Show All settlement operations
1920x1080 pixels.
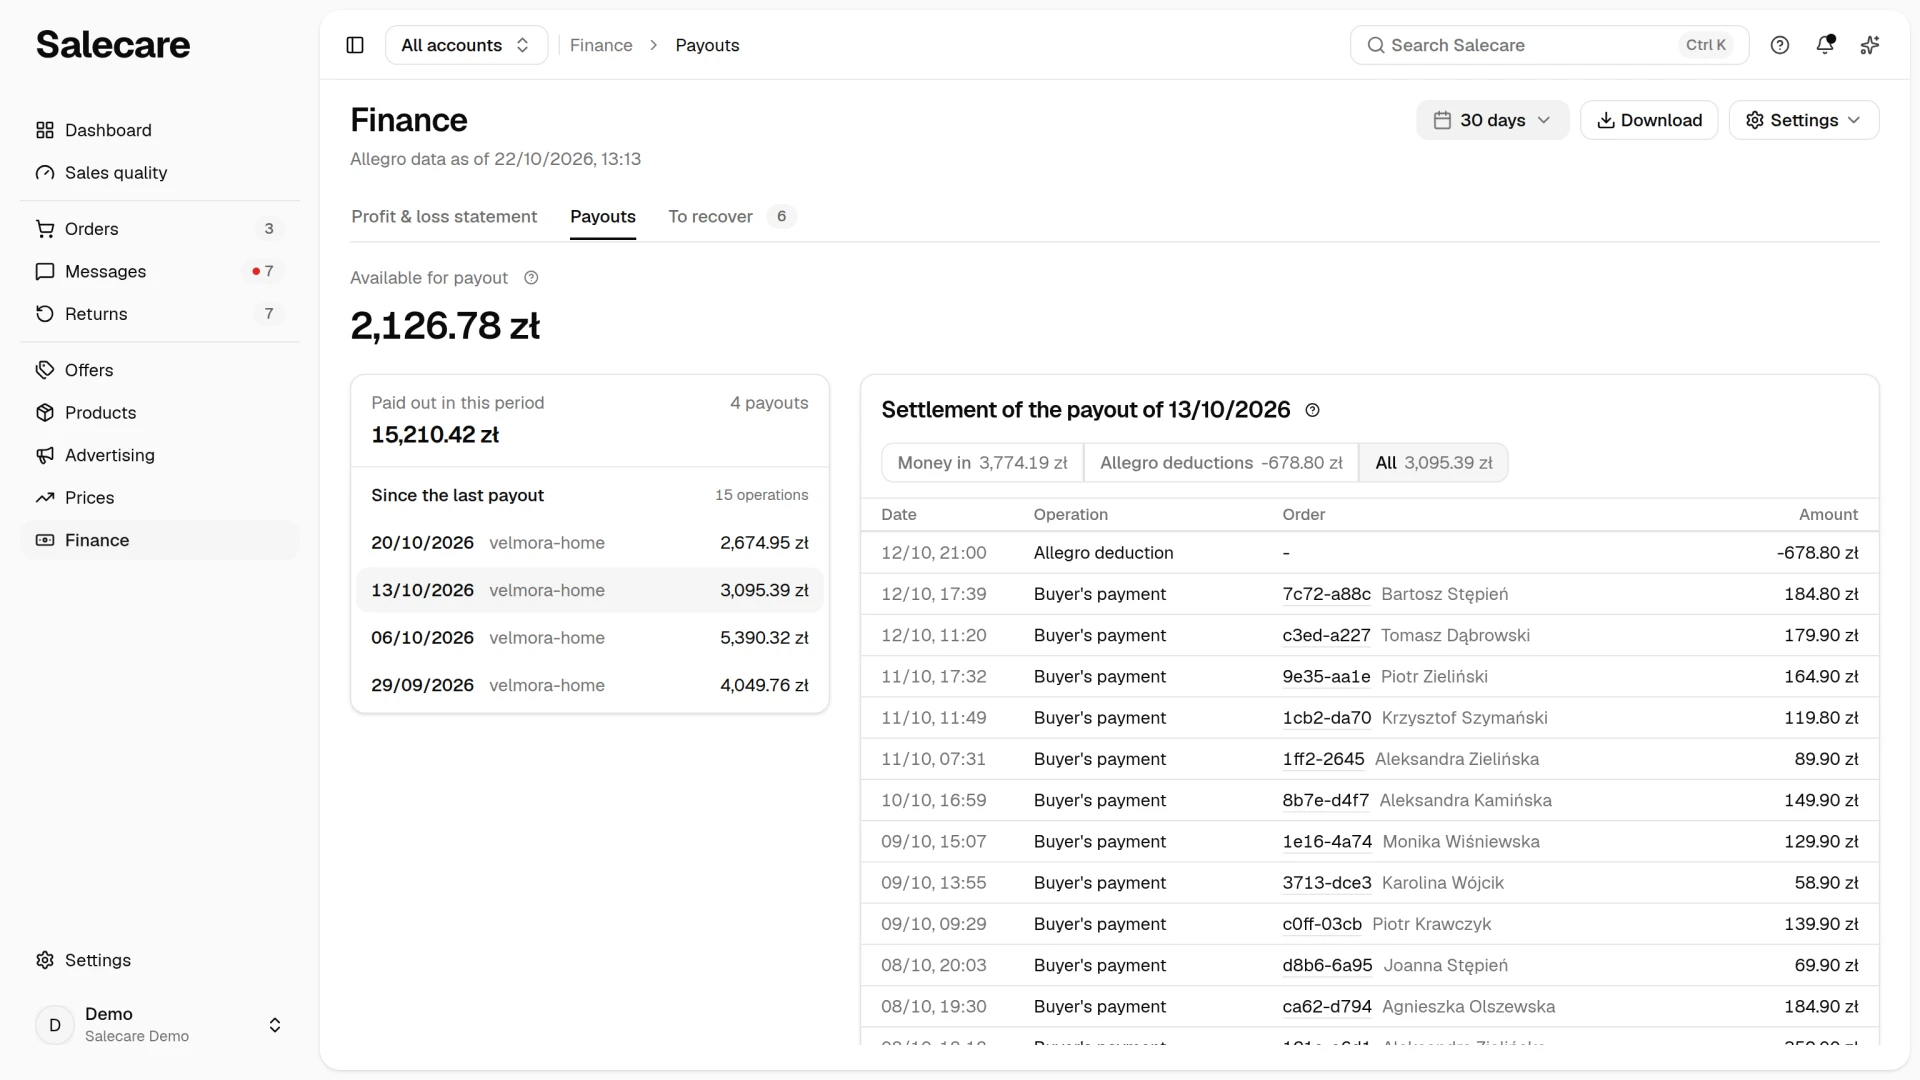coord(1433,463)
